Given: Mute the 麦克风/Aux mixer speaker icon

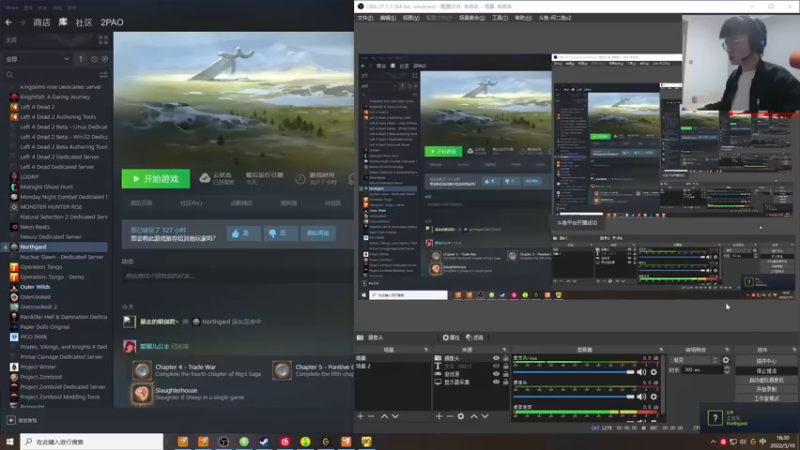Looking at the screenshot, I should point(641,372).
